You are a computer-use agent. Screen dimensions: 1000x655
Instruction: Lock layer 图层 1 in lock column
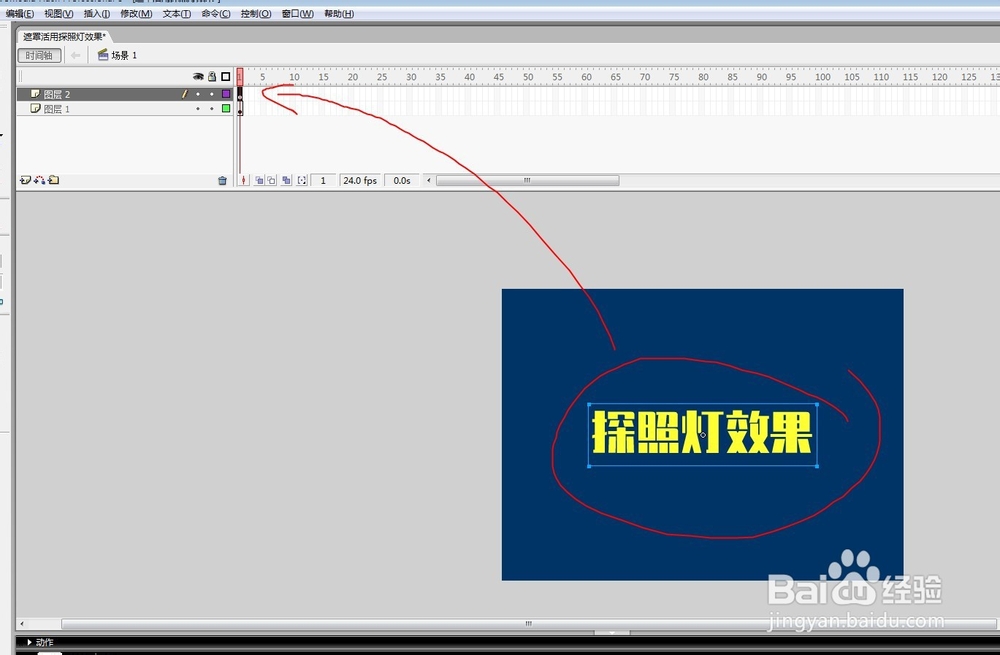(212, 108)
